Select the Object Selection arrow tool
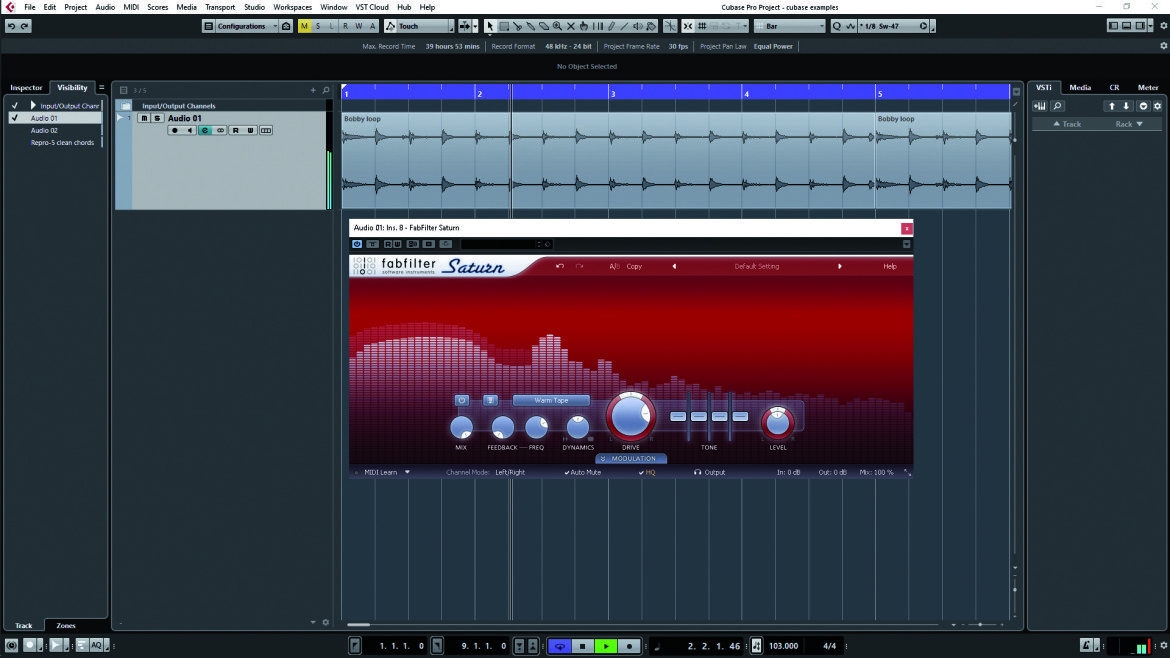The width and height of the screenshot is (1170, 658). (x=489, y=26)
